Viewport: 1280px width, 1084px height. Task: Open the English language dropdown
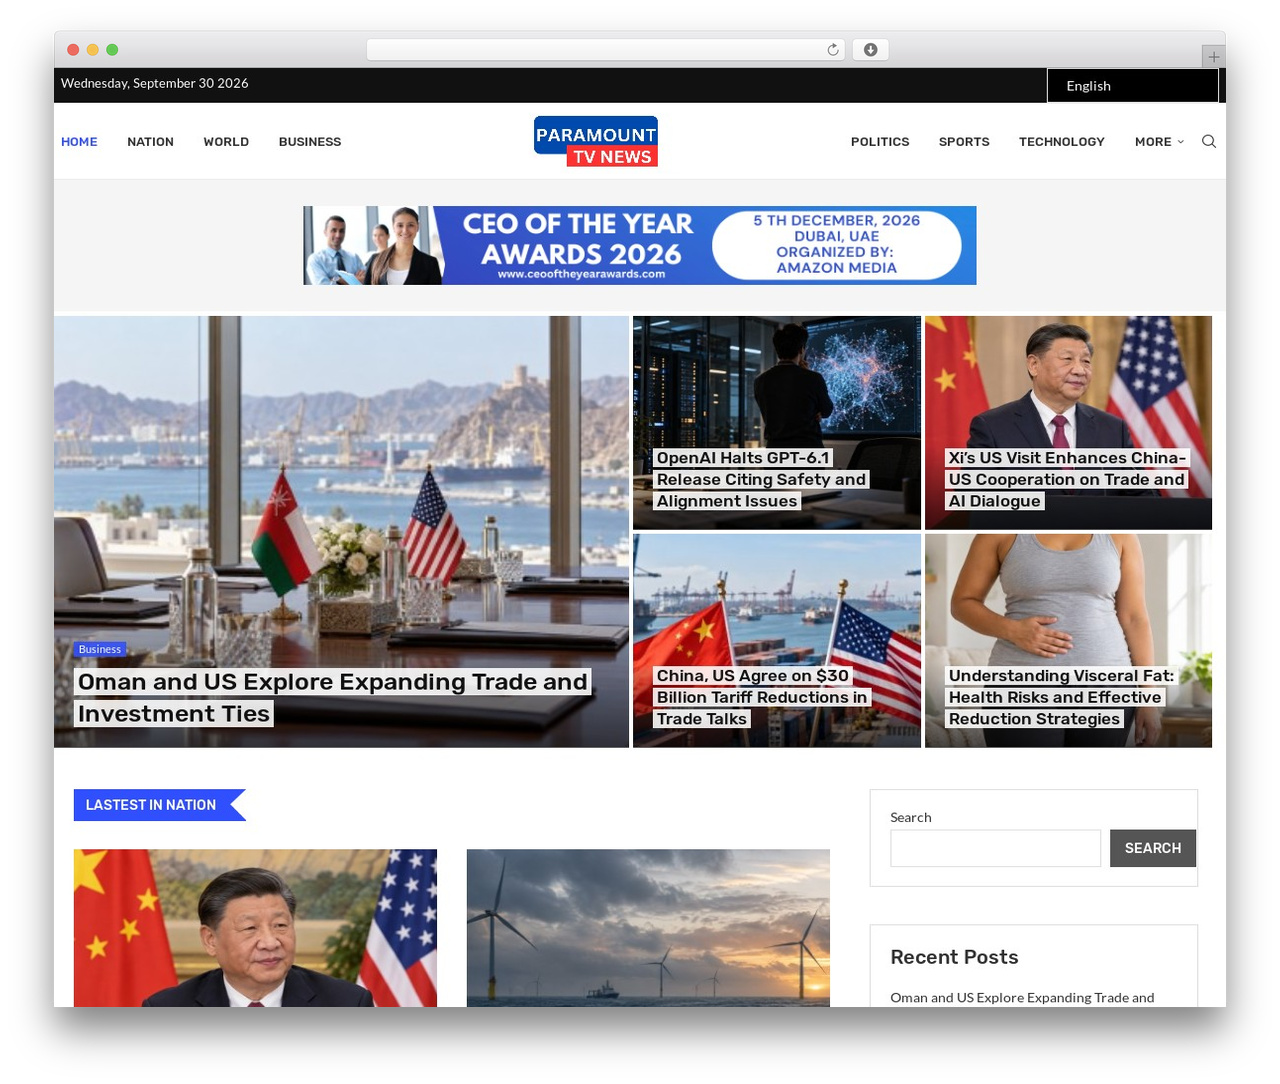click(1132, 86)
